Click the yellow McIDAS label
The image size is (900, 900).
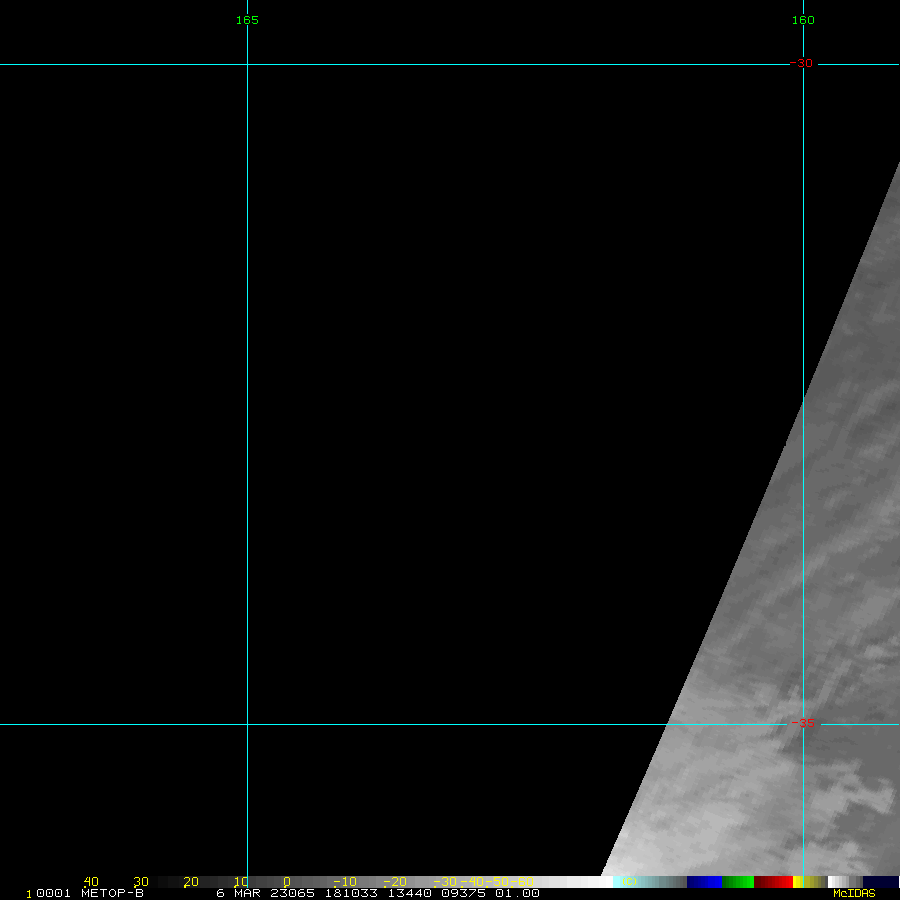pyautogui.click(x=854, y=893)
